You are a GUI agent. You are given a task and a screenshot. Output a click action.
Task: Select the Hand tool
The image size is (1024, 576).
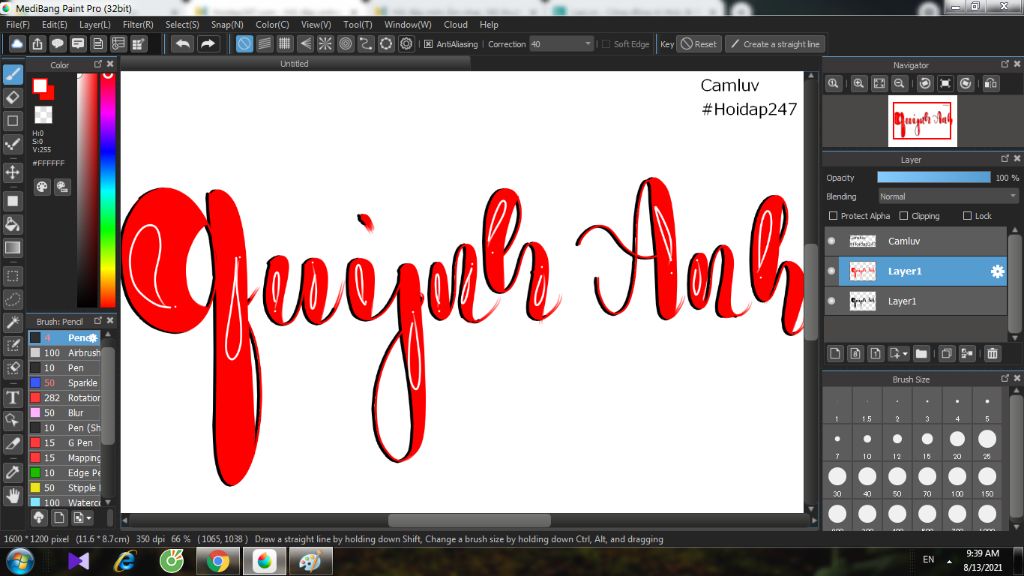tap(12, 496)
